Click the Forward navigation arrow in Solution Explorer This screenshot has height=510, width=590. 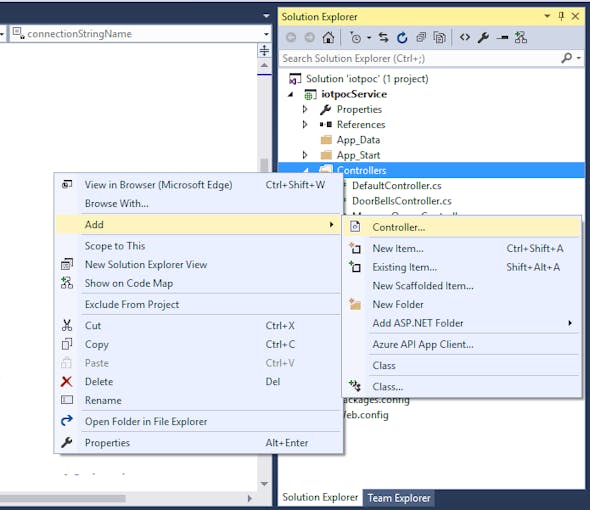[310, 38]
